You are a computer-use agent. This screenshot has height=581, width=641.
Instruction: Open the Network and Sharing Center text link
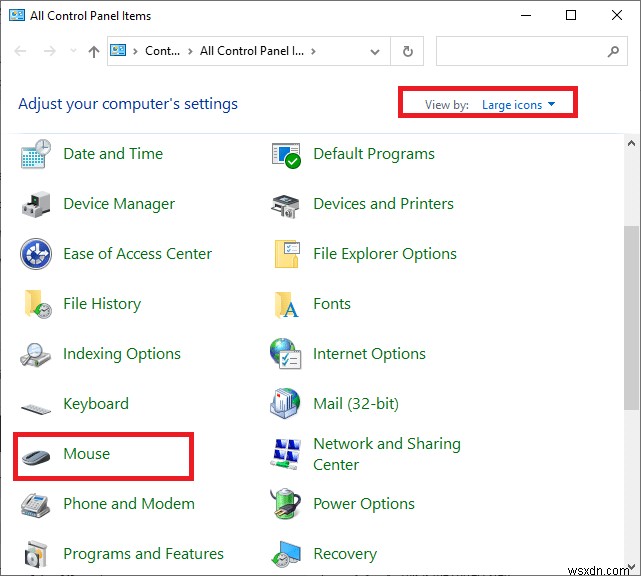pyautogui.click(x=387, y=454)
